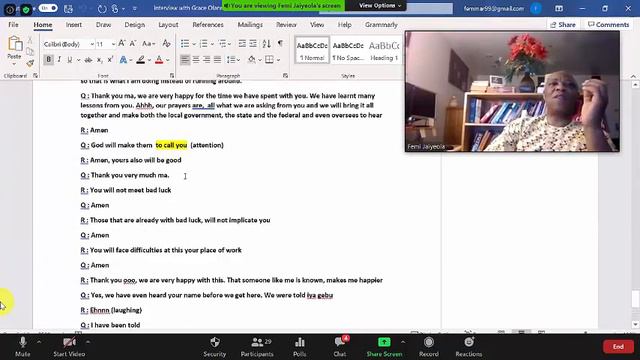The width and height of the screenshot is (640, 360).
Task: Open the Line Spacing dropdown
Action: tap(233, 60)
